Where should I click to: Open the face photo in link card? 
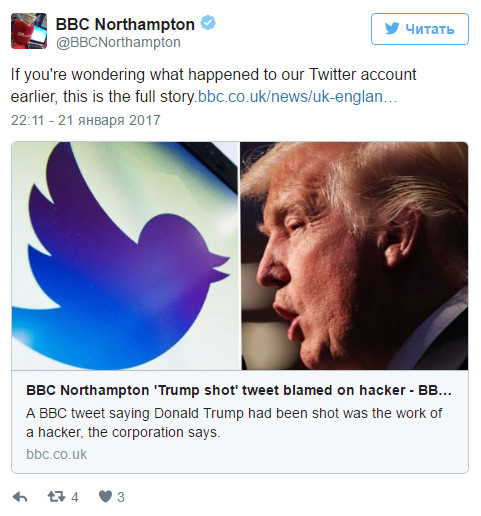coord(355,256)
